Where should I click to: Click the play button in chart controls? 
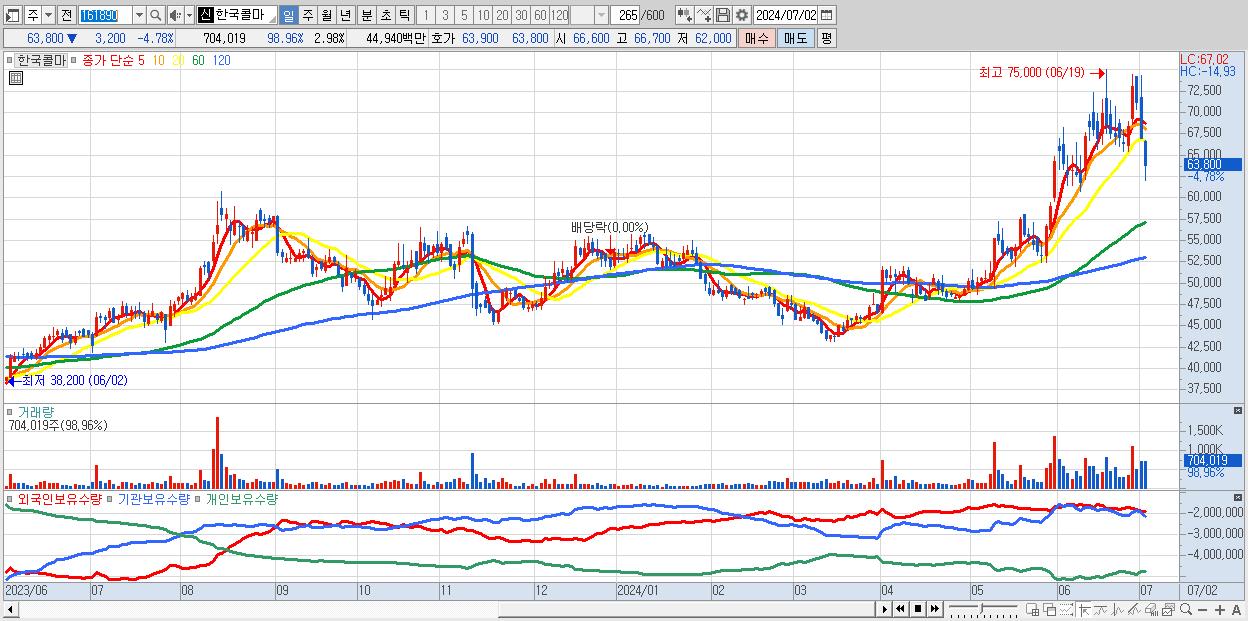click(884, 609)
